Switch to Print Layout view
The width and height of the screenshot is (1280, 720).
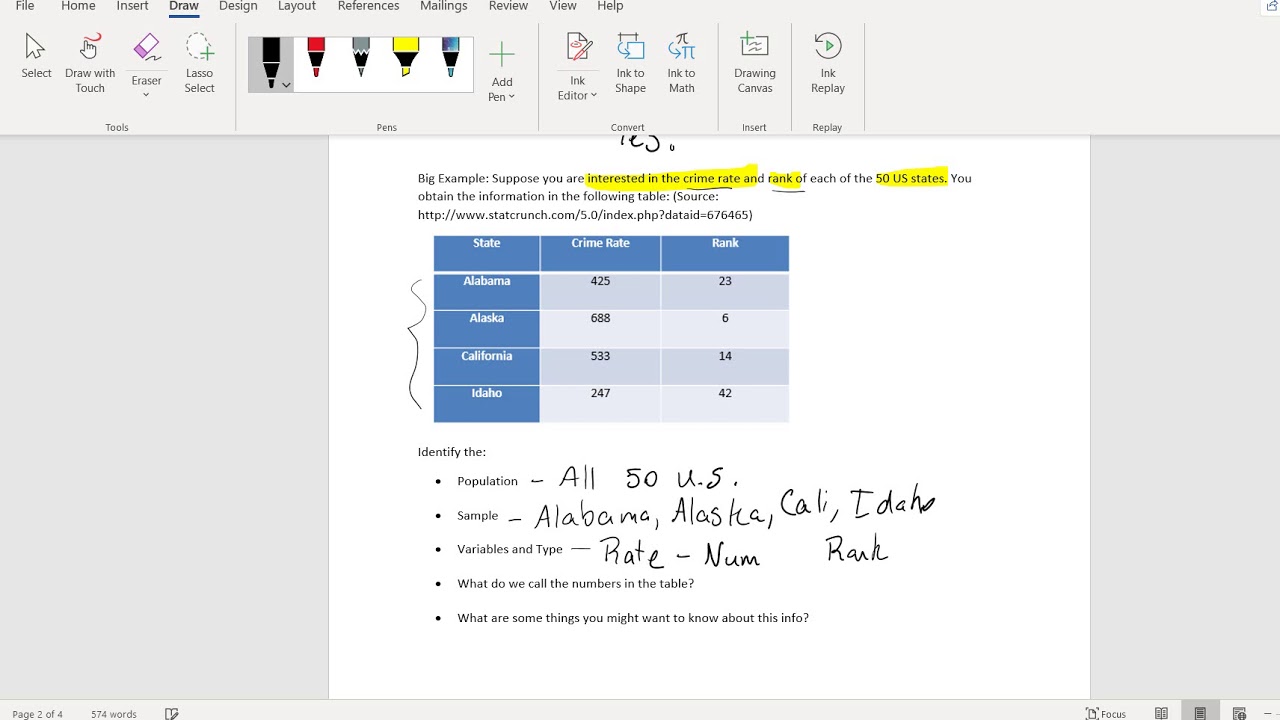pos(1200,714)
